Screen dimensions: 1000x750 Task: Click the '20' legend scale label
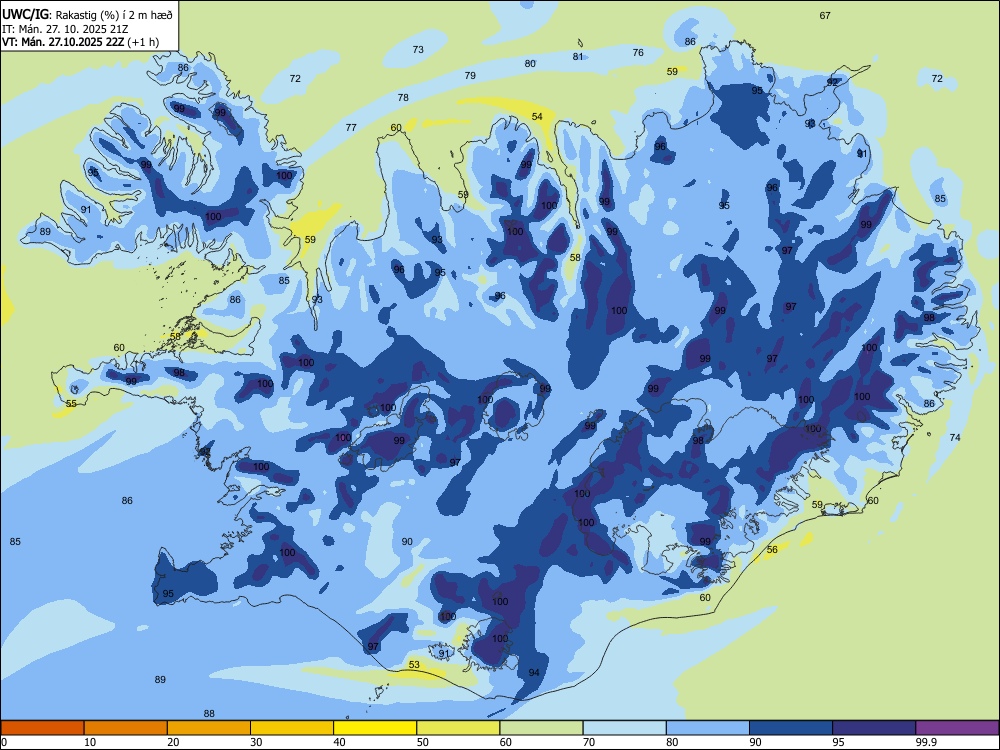[x=173, y=742]
